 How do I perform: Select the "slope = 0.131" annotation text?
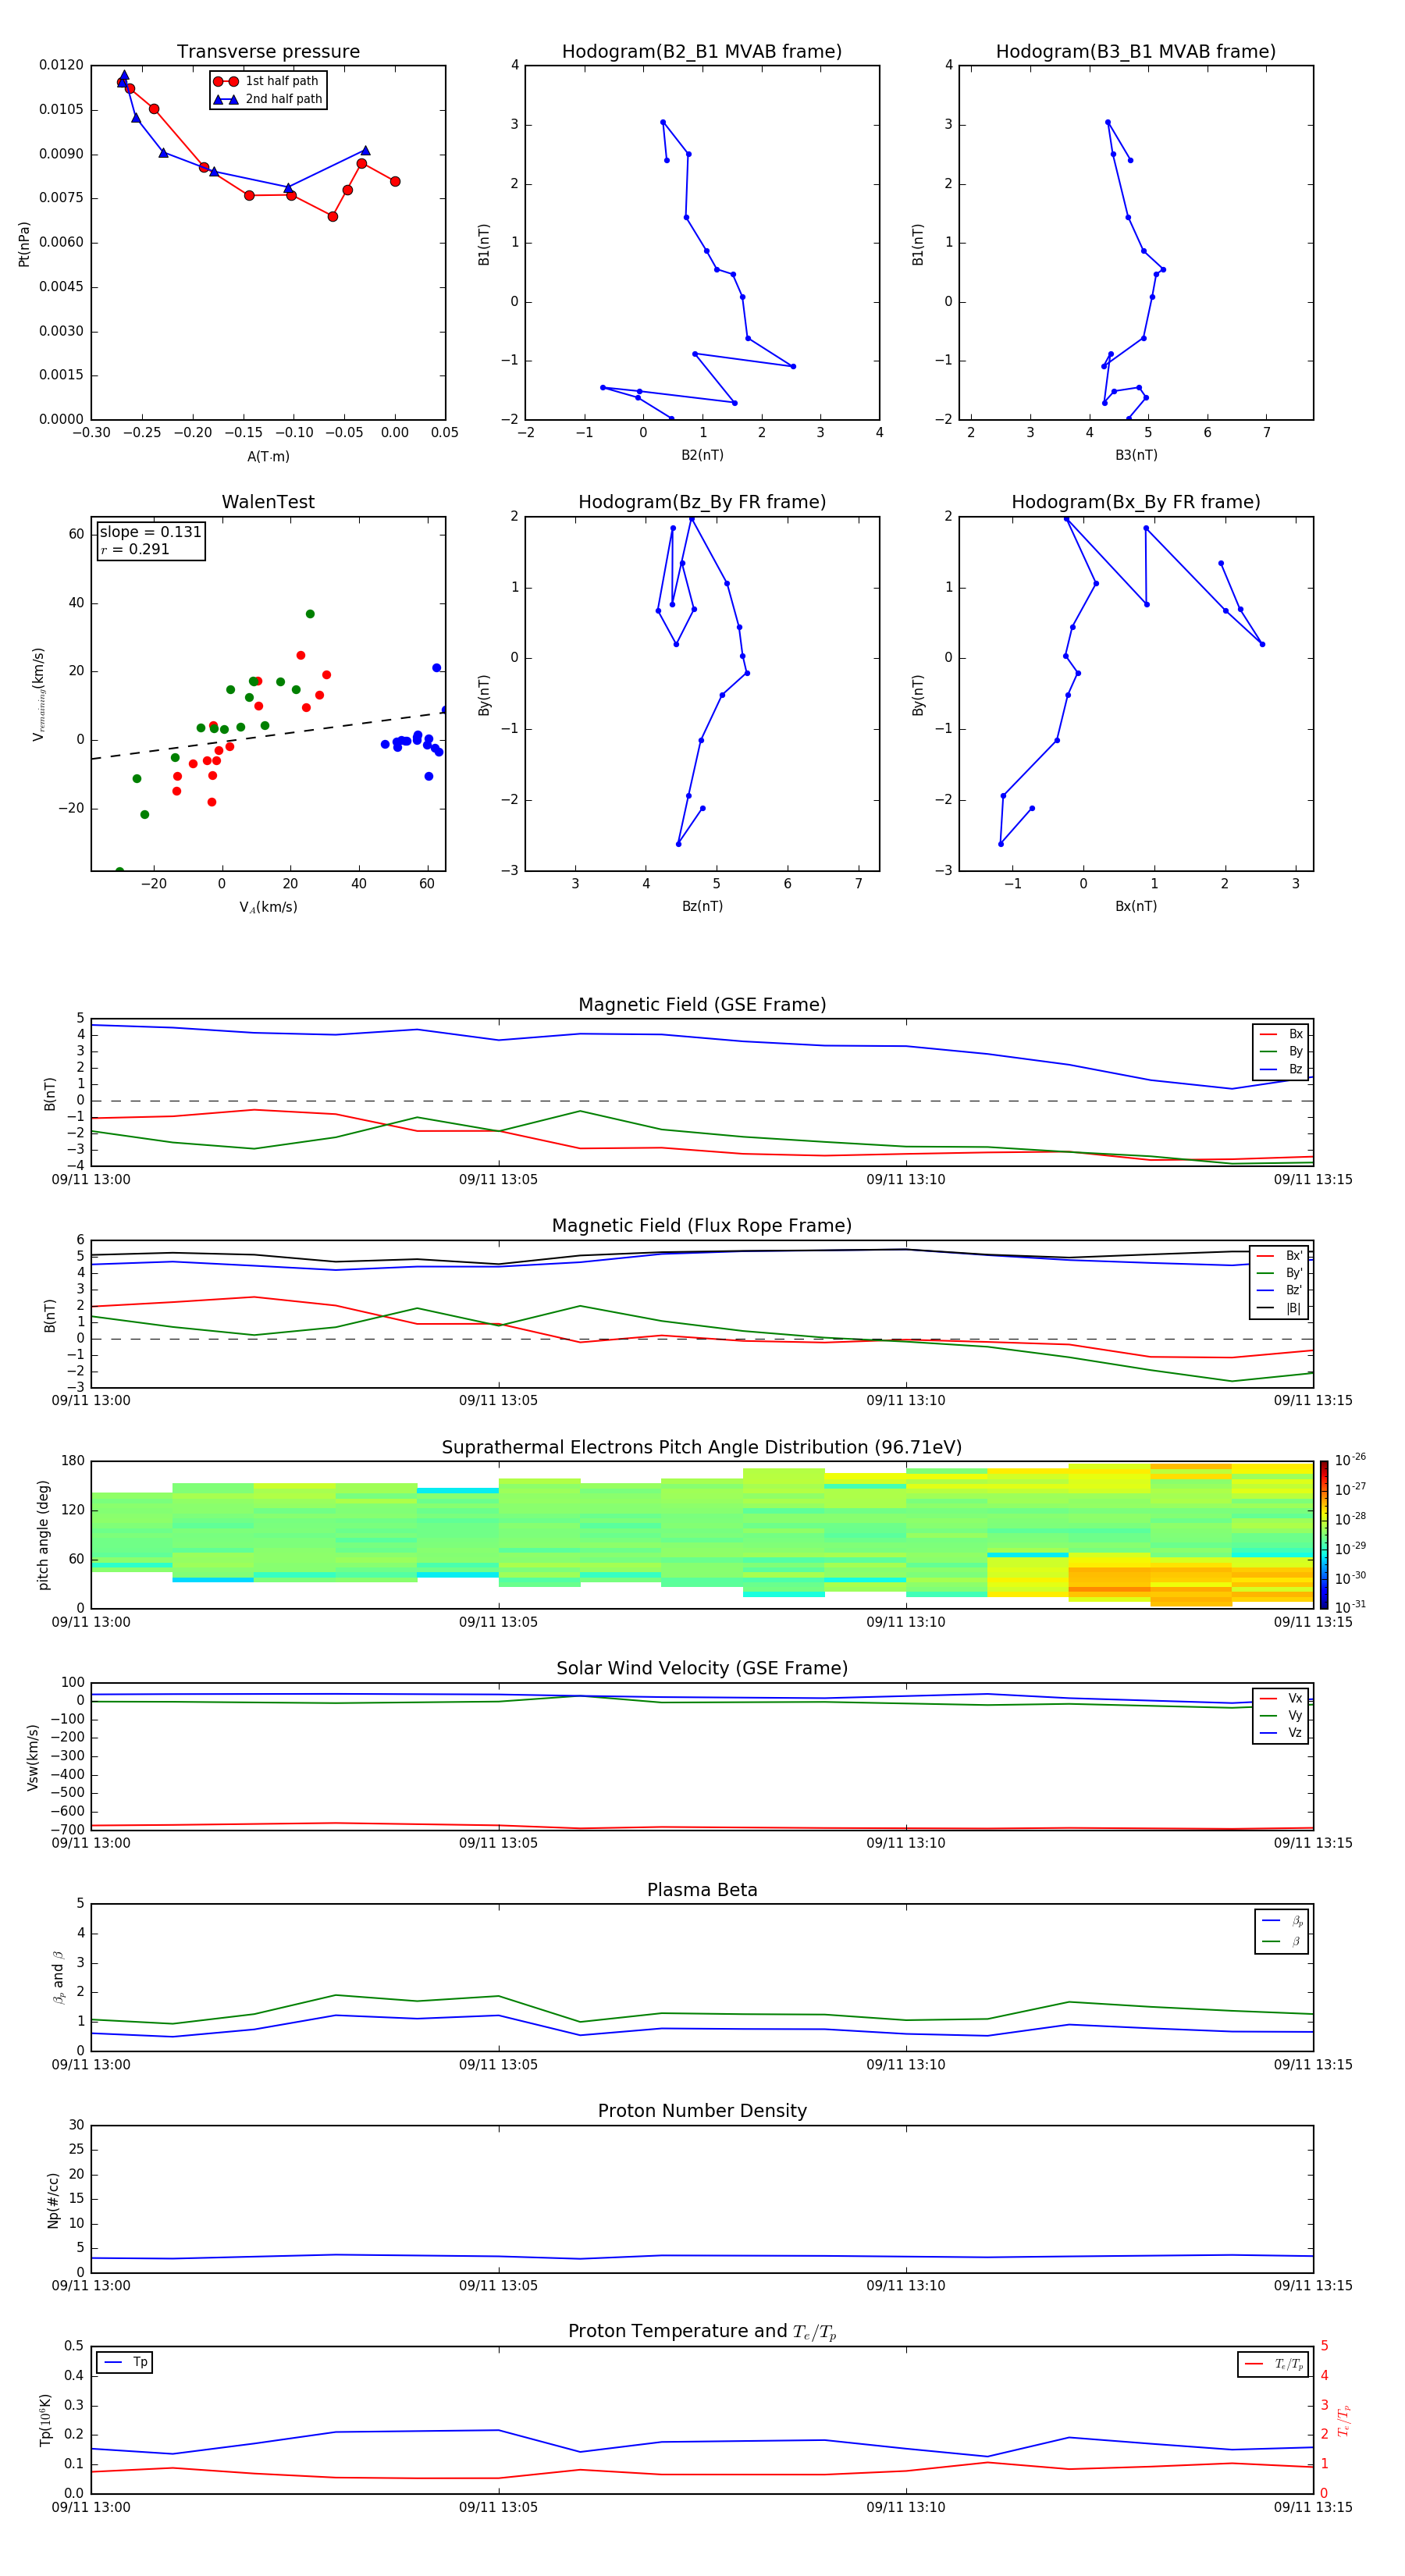pyautogui.click(x=150, y=532)
